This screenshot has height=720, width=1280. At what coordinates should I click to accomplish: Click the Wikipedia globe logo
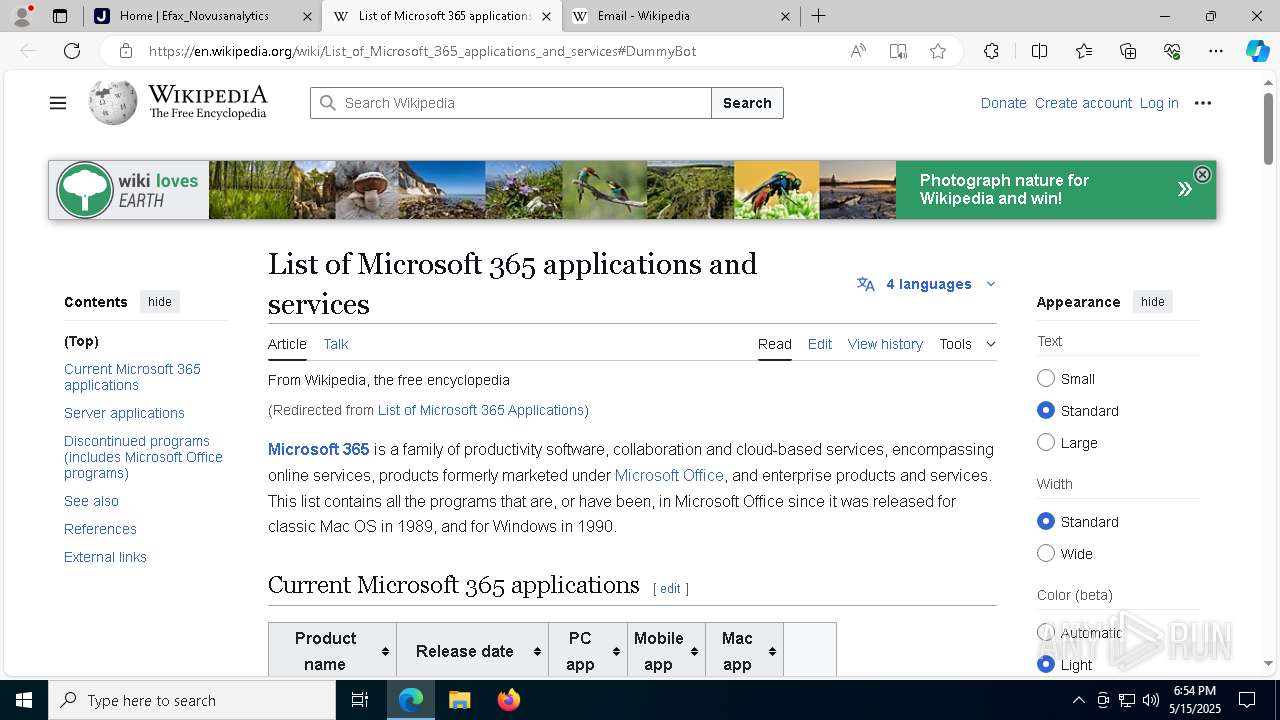click(113, 102)
